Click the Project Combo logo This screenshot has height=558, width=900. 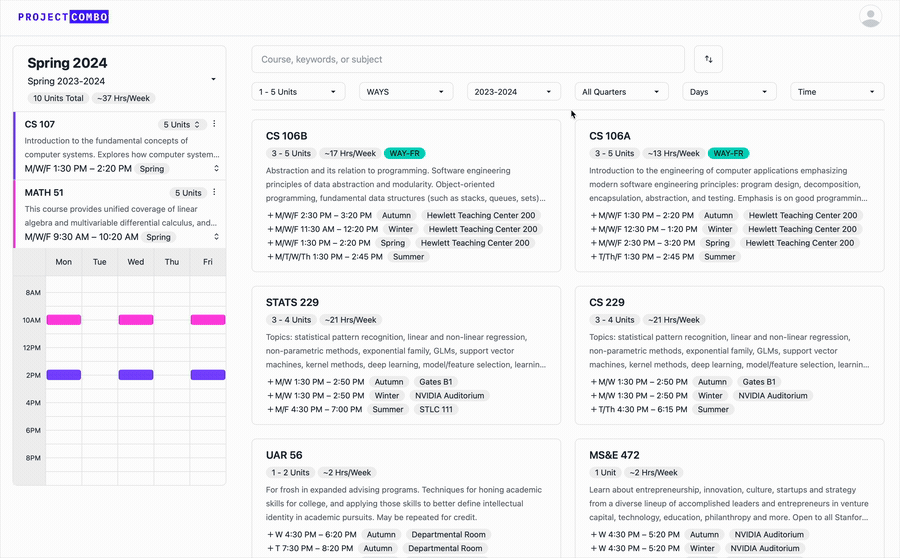tap(63, 17)
